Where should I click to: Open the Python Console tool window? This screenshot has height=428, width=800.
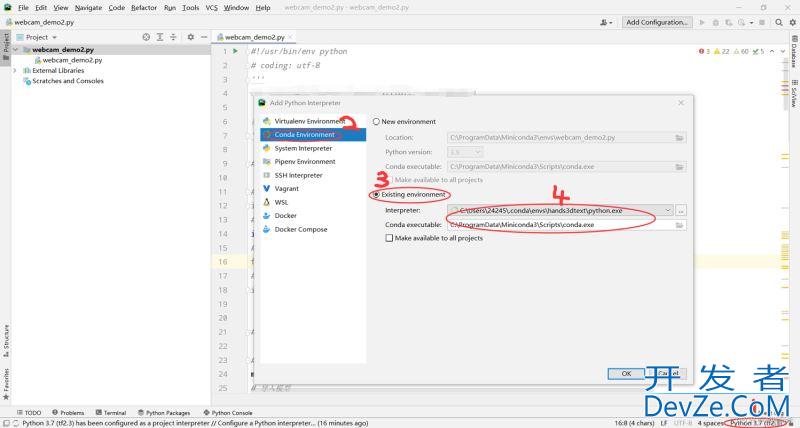[x=228, y=413]
